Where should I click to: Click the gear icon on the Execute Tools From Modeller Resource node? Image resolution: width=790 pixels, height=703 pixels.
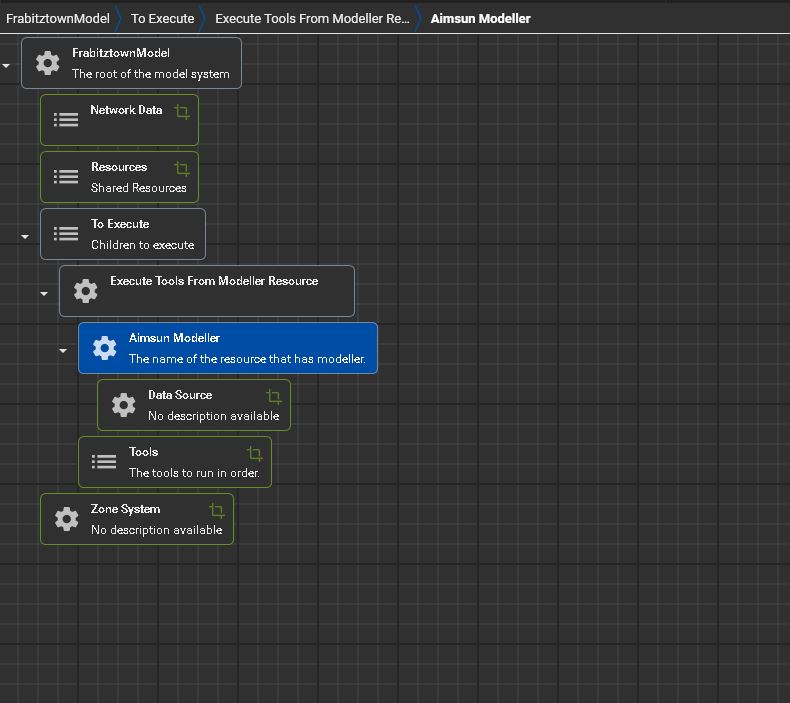85,291
